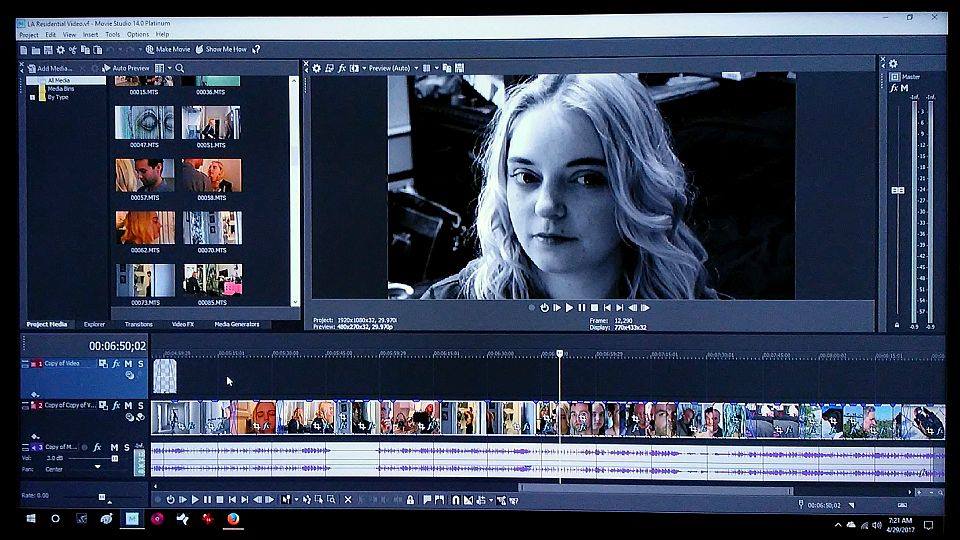Toggle Enable Snapping magnet icon

point(456,500)
